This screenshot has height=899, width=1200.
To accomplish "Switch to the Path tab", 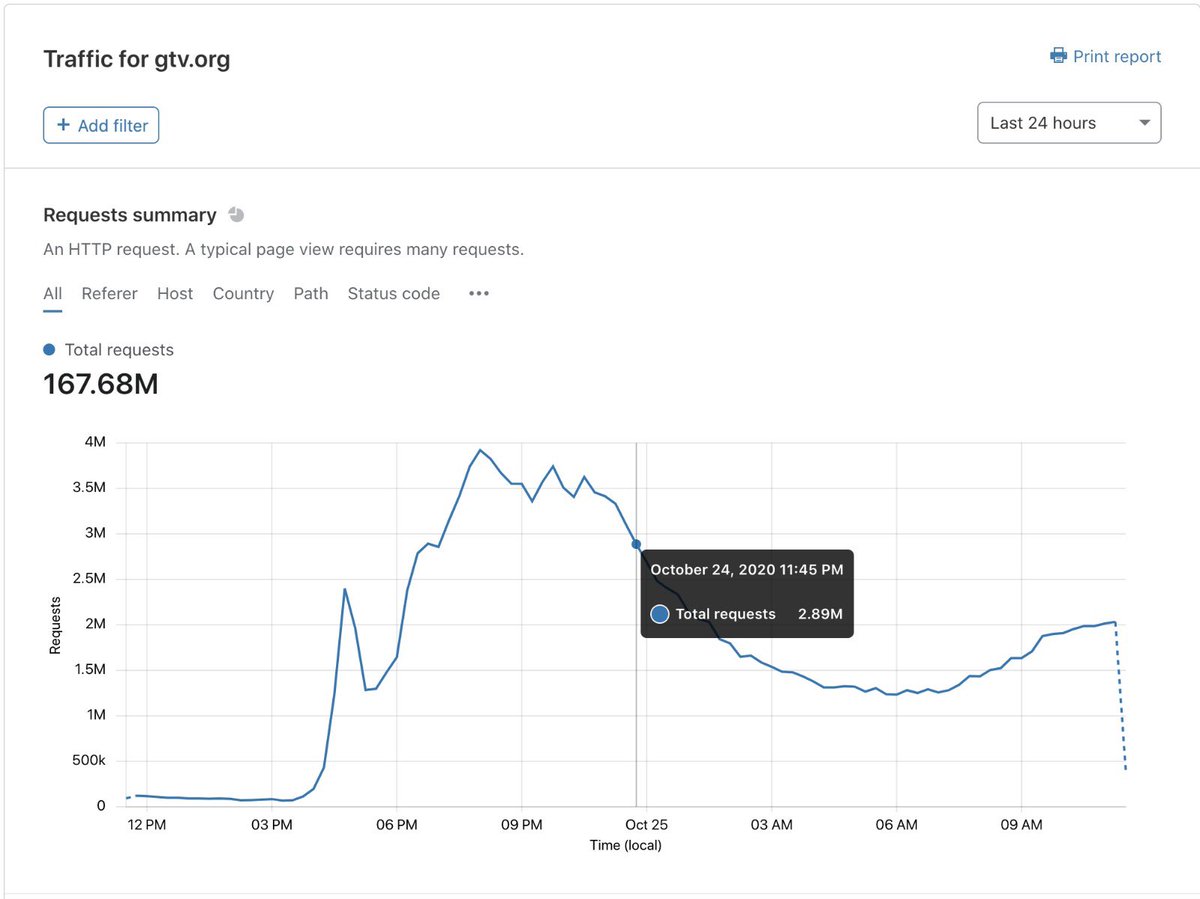I will 311,294.
